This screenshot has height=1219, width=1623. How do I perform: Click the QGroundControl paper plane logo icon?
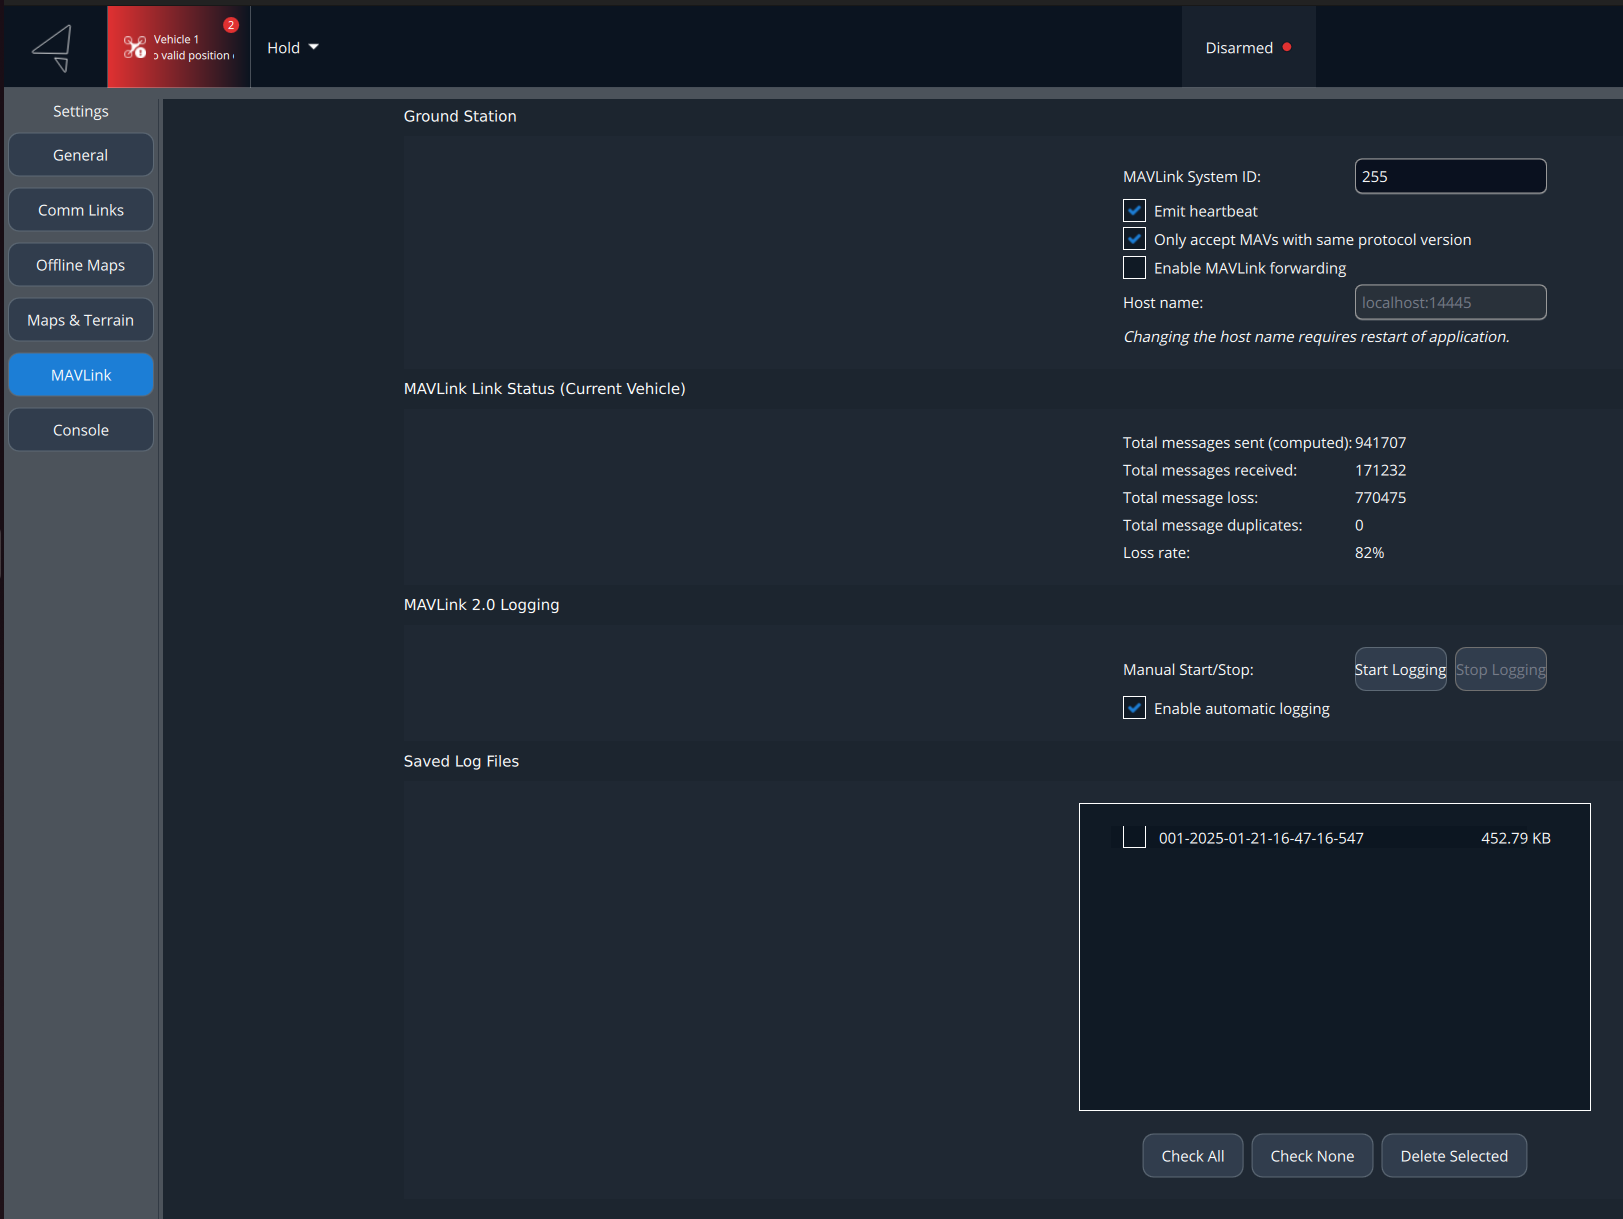[52, 48]
